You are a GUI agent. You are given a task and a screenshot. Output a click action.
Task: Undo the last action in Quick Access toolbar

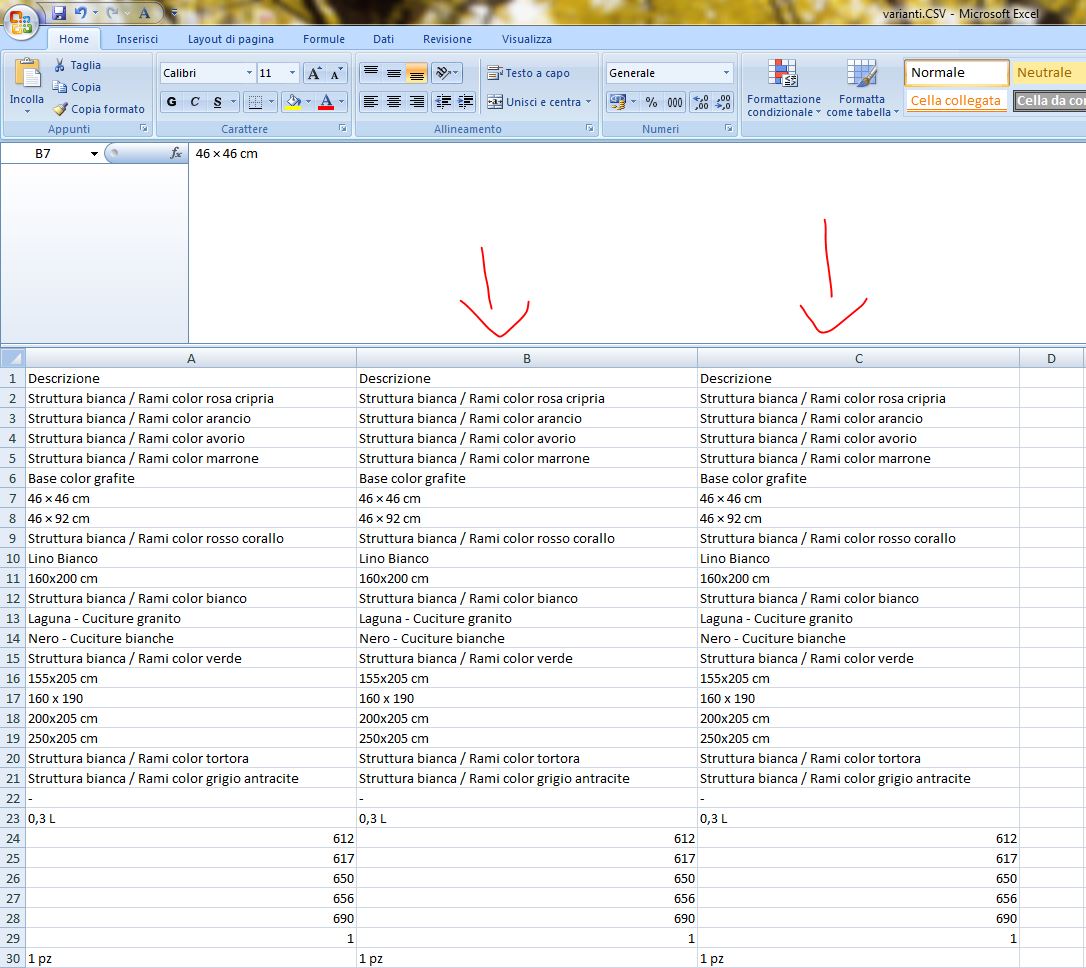[x=80, y=12]
